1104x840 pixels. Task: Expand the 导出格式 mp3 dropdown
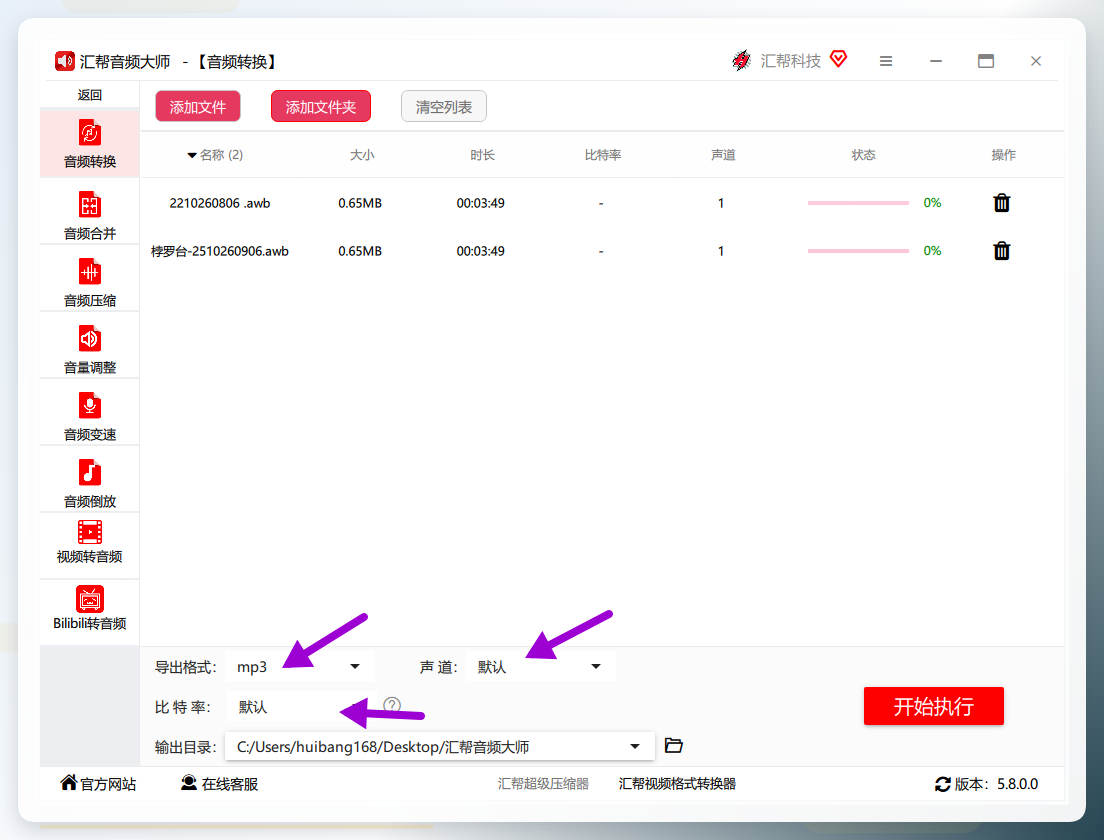[300, 667]
